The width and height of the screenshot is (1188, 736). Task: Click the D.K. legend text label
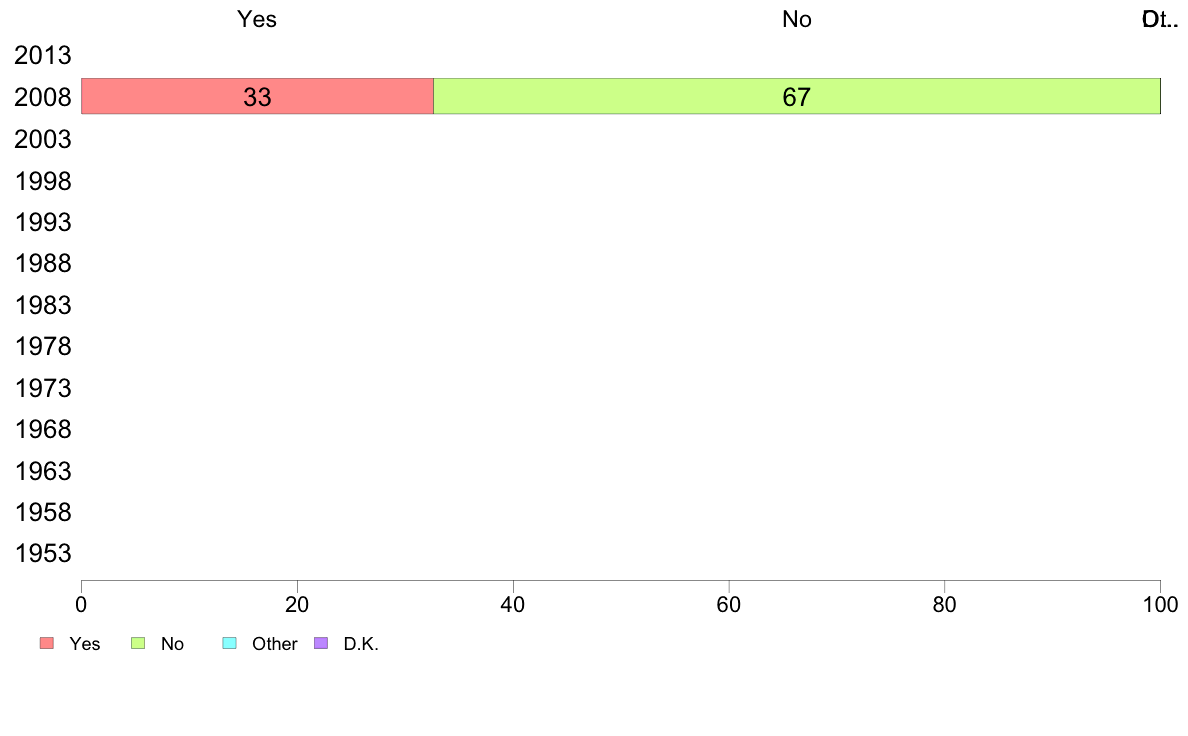tap(361, 644)
